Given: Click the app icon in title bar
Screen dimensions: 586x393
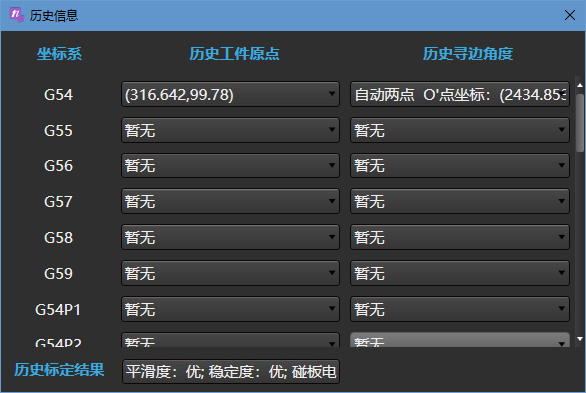Looking at the screenshot, I should coord(16,15).
